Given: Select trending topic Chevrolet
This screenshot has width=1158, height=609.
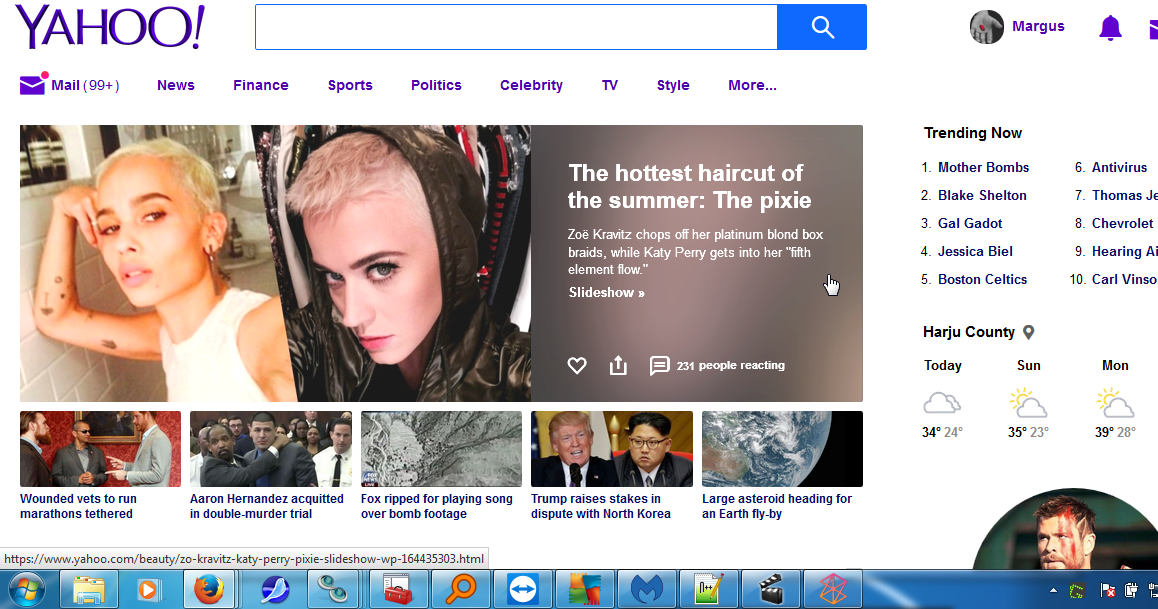Looking at the screenshot, I should point(1122,224).
